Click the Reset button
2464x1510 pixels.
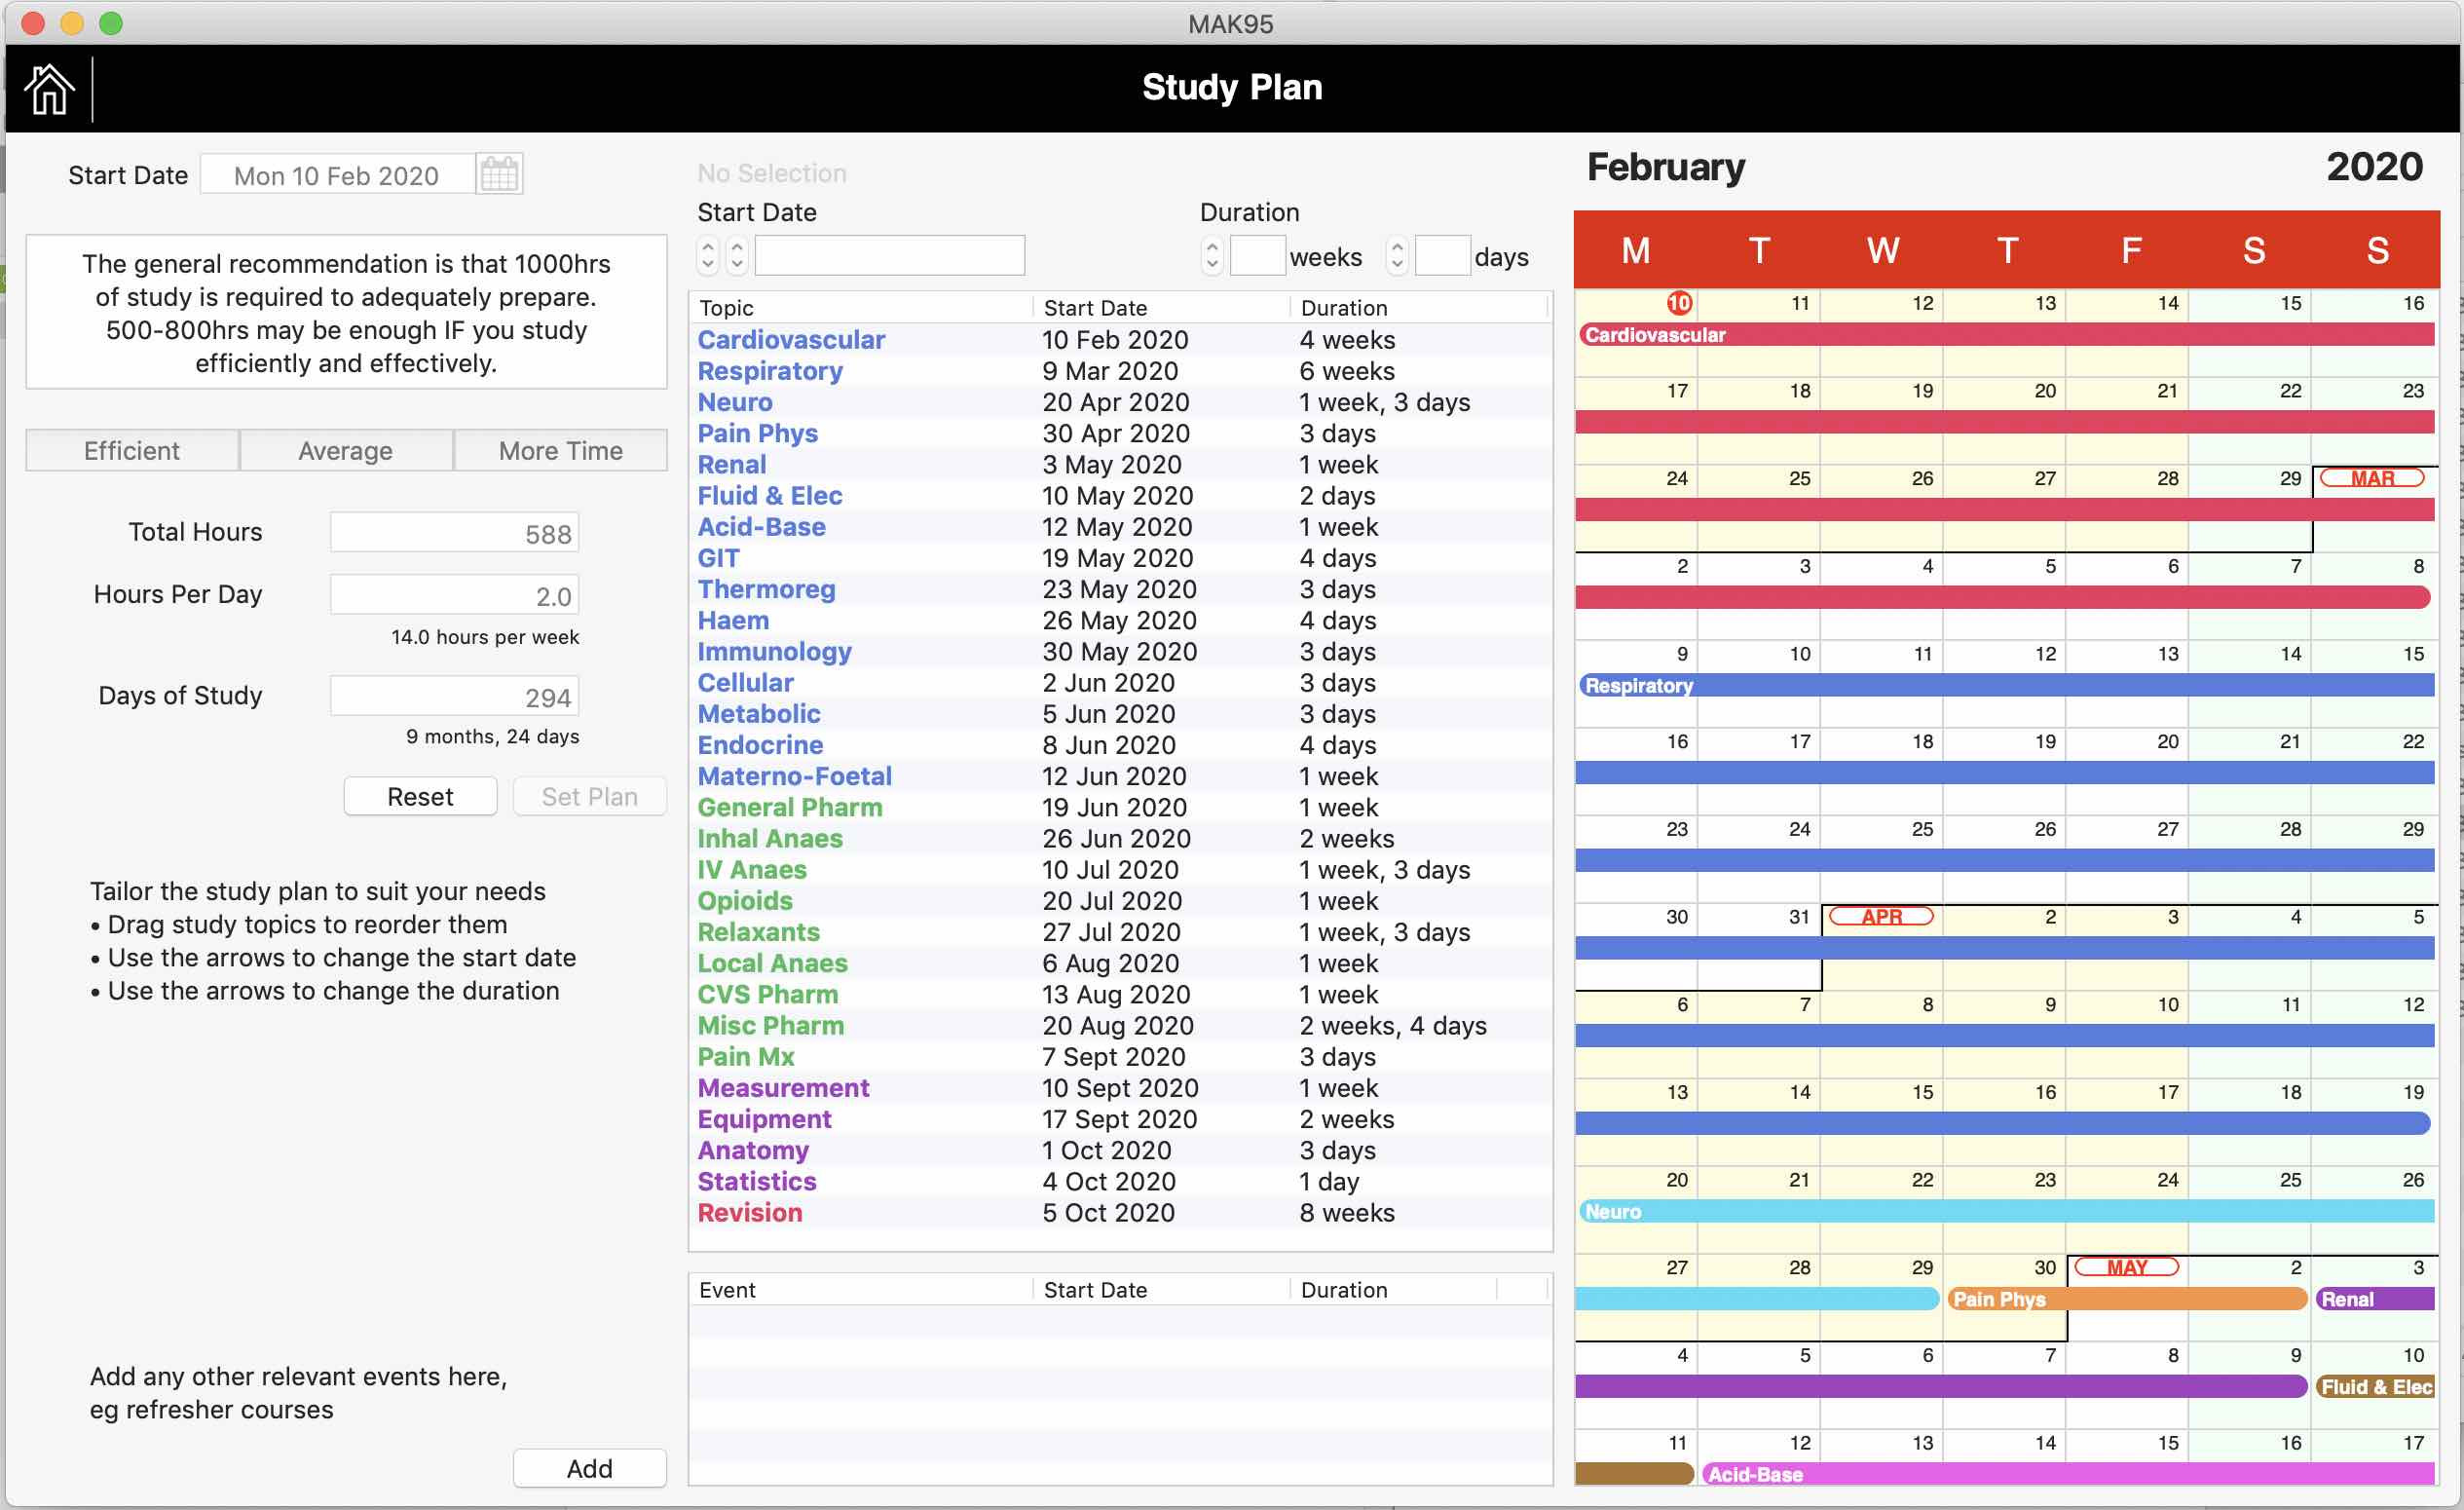click(x=420, y=797)
